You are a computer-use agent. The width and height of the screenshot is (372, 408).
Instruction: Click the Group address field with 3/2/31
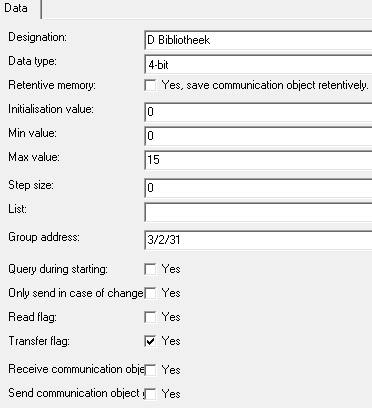(258, 240)
